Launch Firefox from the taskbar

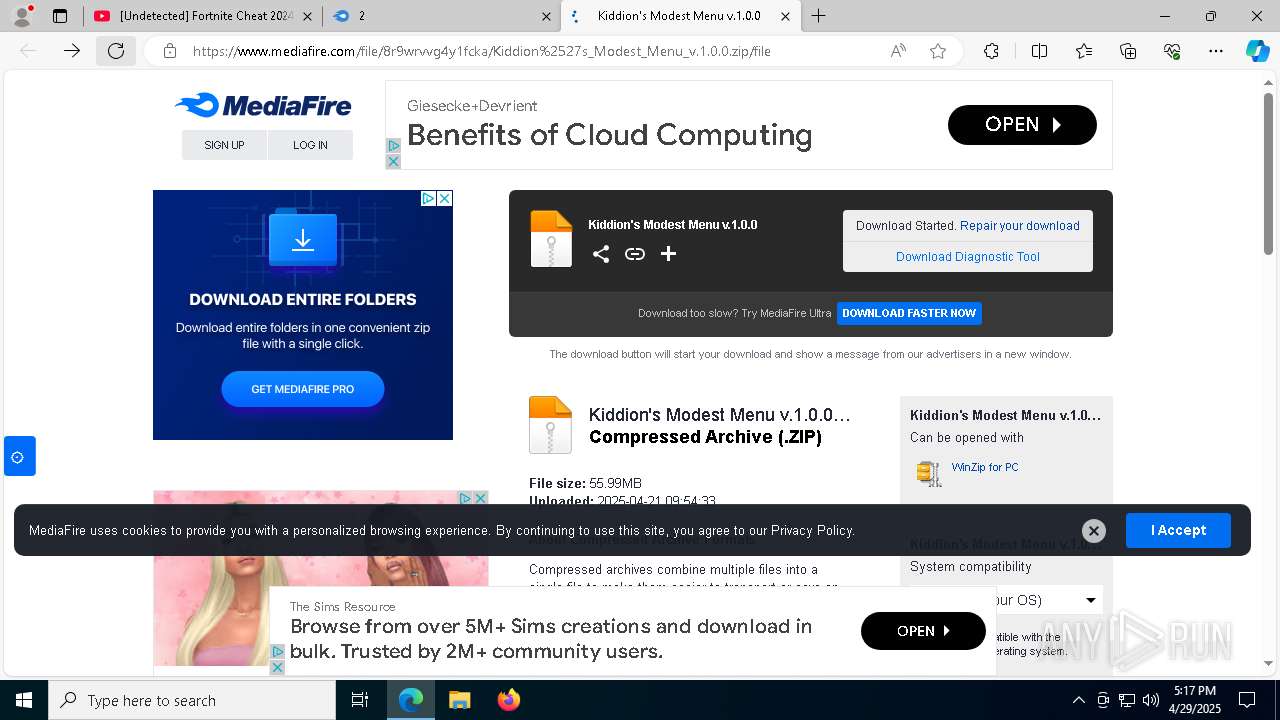(x=508, y=700)
